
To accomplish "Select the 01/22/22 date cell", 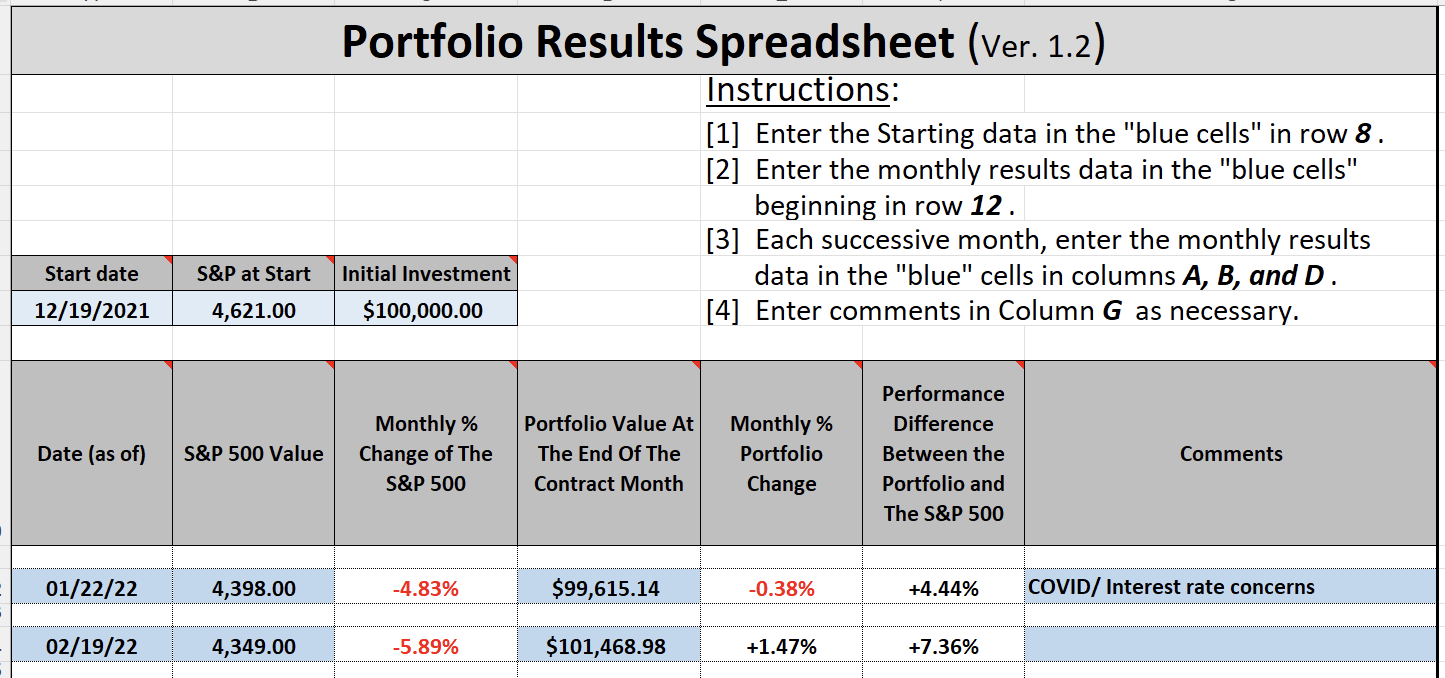I will pos(91,588).
